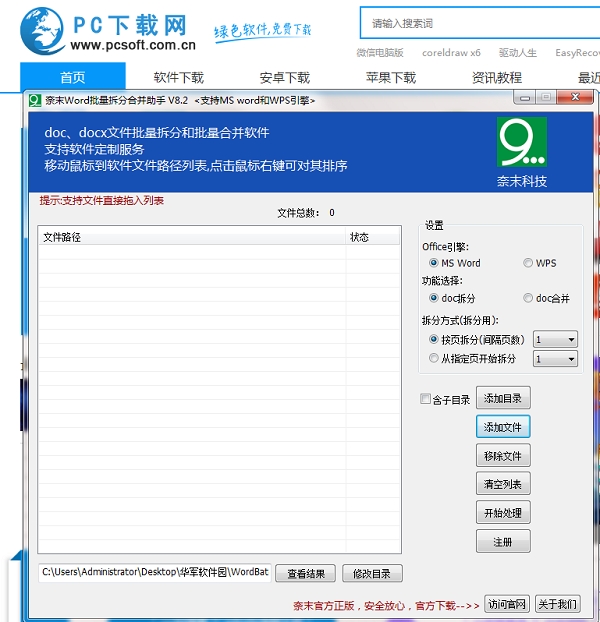Click the 注册 button
Viewport: 600px width, 622px height.
503,541
